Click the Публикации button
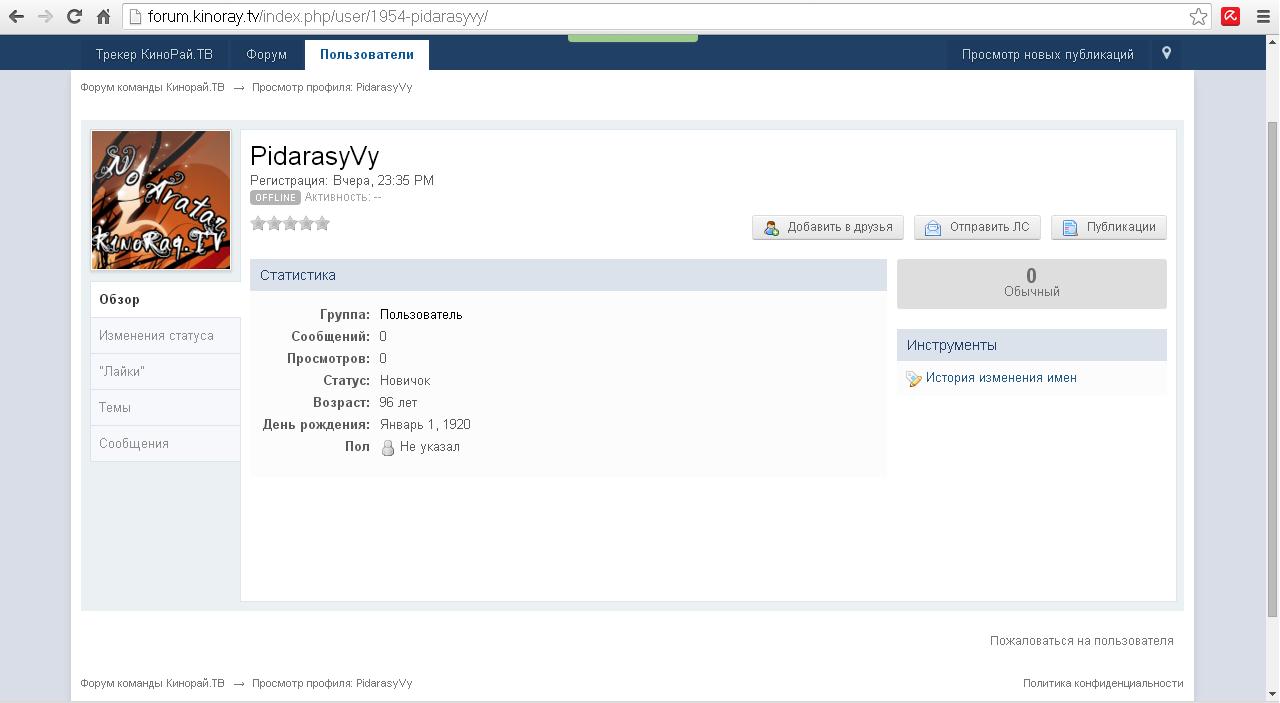The height and width of the screenshot is (703, 1280). pyautogui.click(x=1108, y=227)
